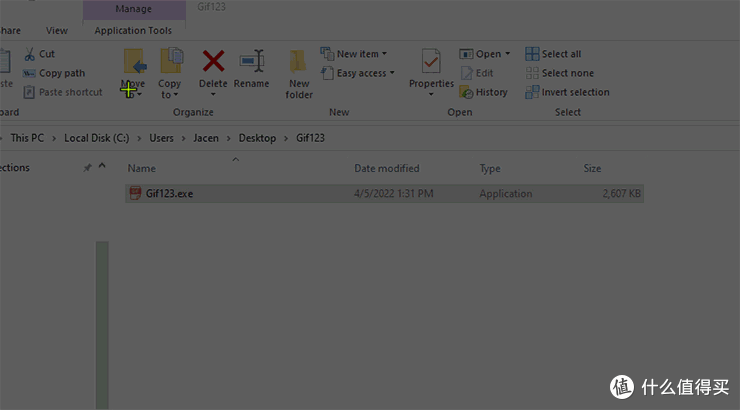Click the Invert selection icon
This screenshot has height=410, width=740.
click(x=532, y=92)
